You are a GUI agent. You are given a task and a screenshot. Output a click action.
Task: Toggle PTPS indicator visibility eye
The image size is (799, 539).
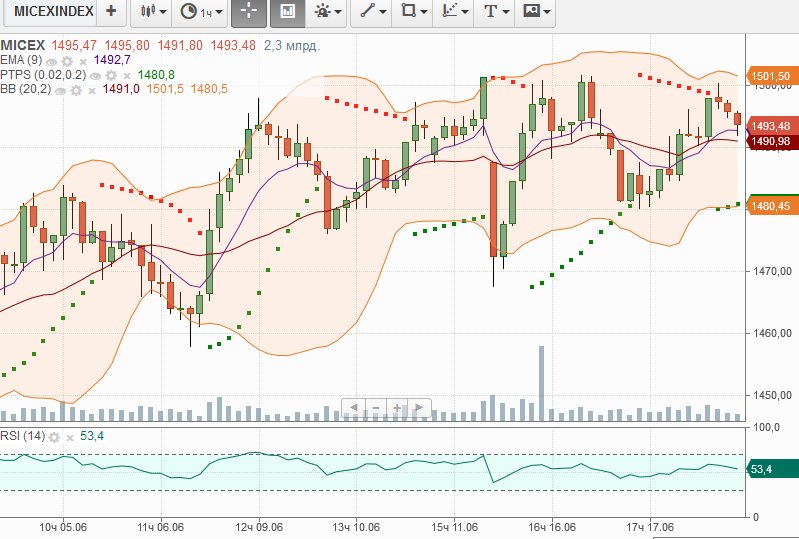pos(96,75)
